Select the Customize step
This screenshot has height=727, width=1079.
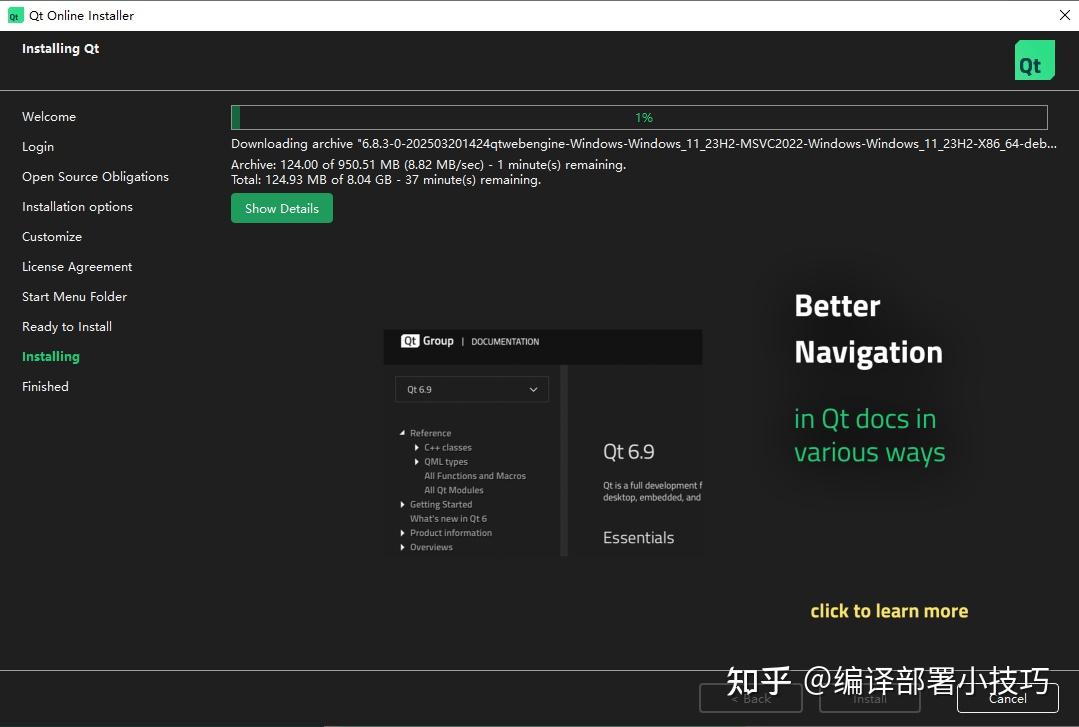(52, 236)
